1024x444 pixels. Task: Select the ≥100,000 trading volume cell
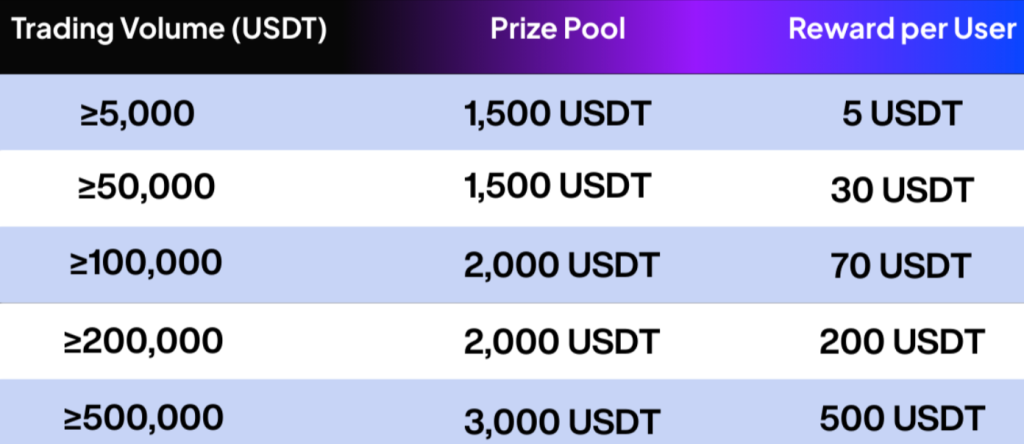[146, 263]
